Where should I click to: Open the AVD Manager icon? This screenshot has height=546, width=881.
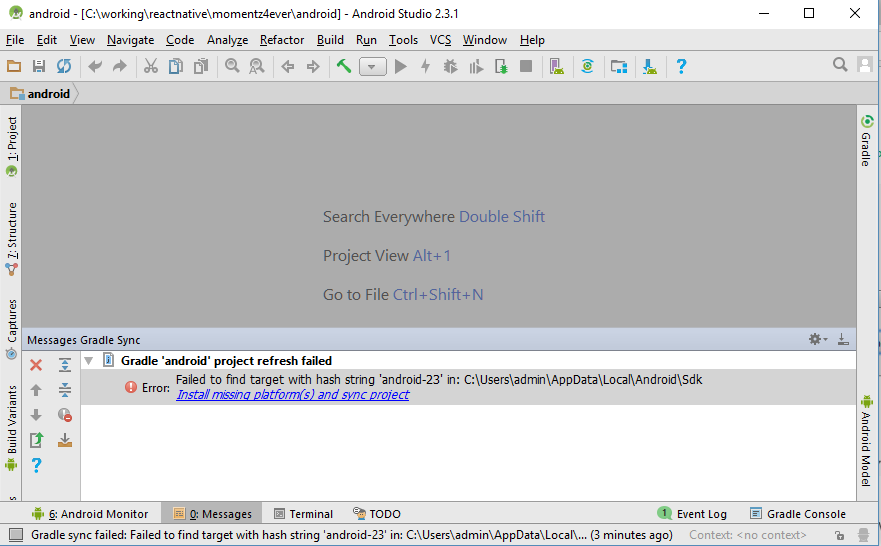(557, 66)
